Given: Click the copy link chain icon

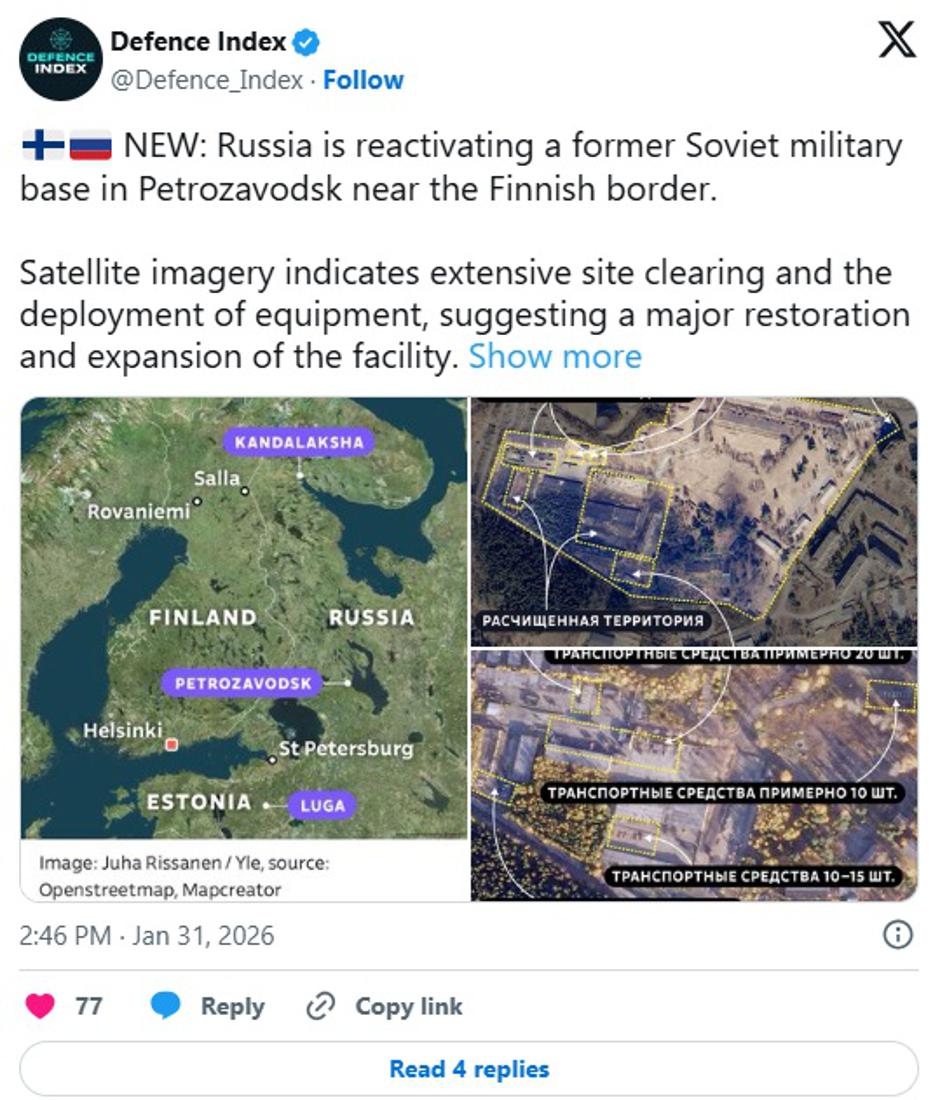Looking at the screenshot, I should tap(320, 1006).
